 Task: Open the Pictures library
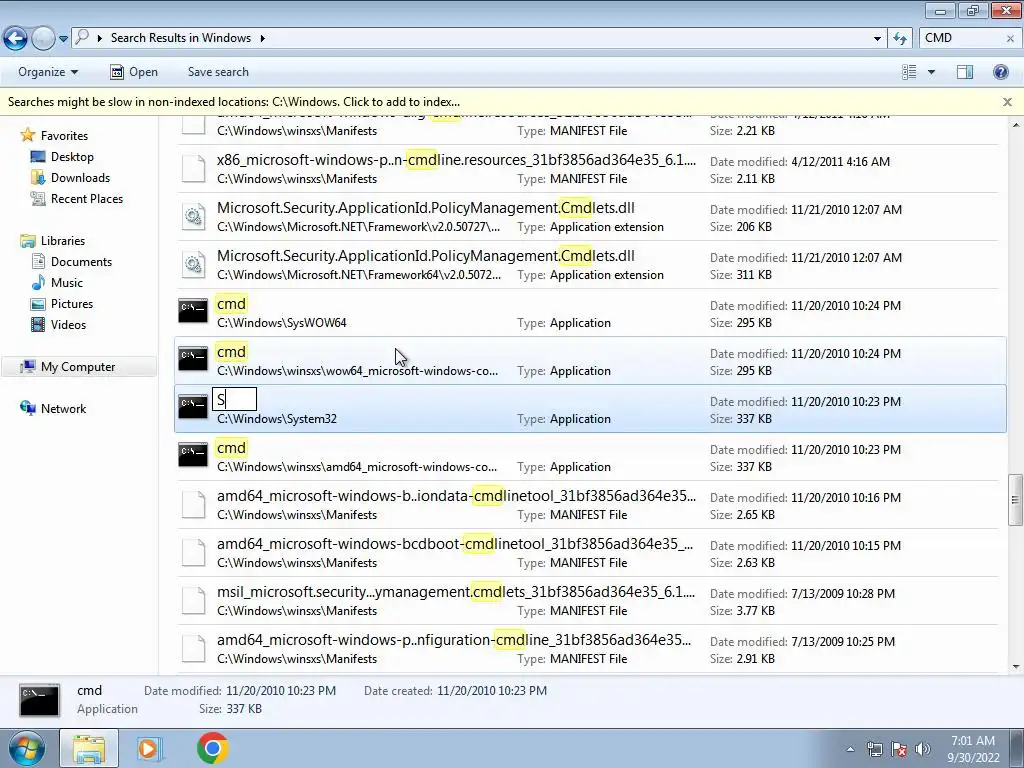(x=72, y=304)
